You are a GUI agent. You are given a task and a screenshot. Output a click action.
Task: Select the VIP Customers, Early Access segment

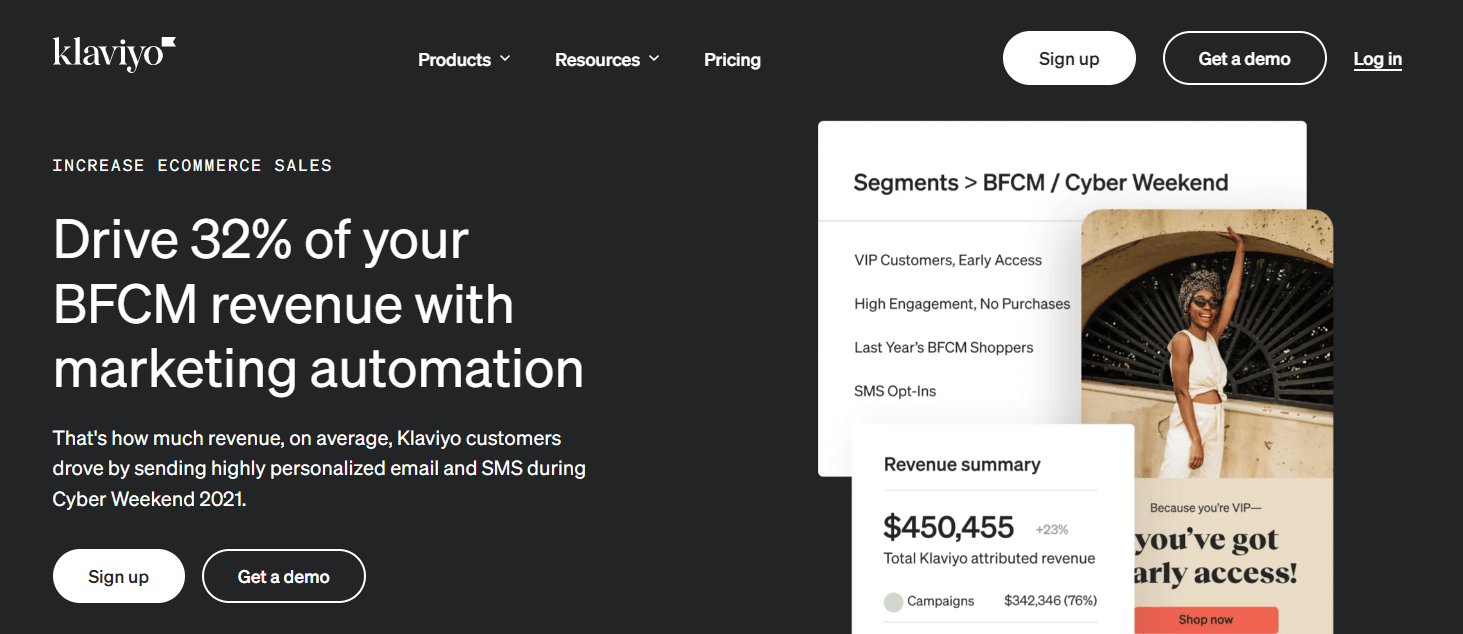pos(947,260)
